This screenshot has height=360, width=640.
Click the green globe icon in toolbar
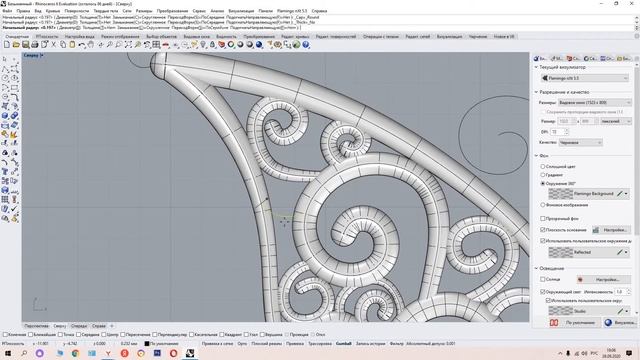pyautogui.click(x=296, y=45)
